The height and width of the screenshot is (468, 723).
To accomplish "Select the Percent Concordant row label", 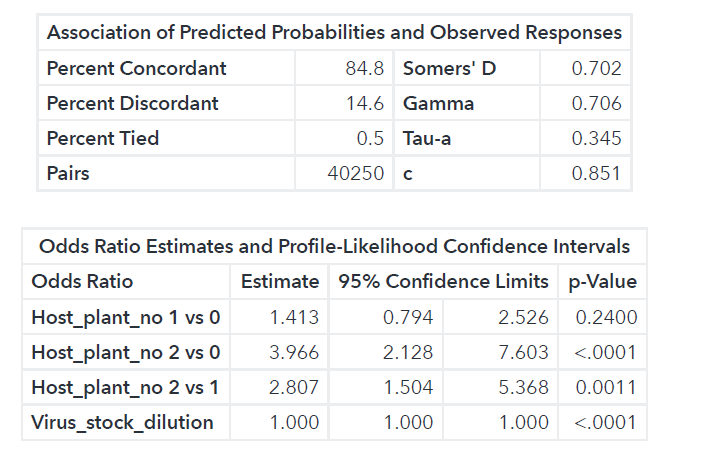I will 137,68.
